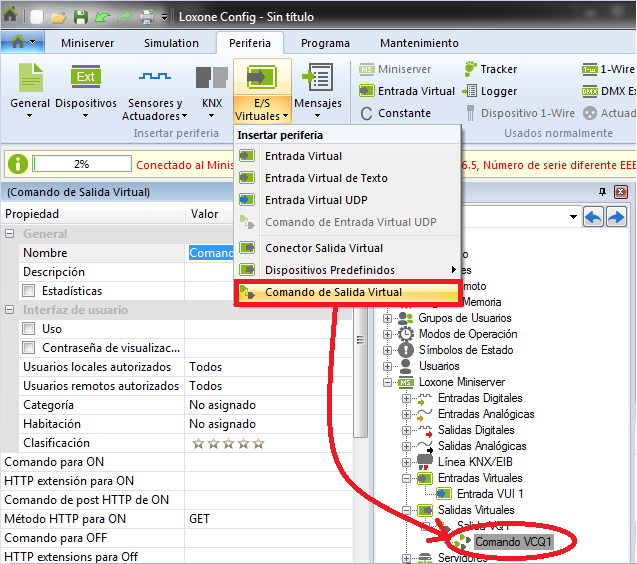The height and width of the screenshot is (564, 637).
Task: Insert the 1-Wire extension
Action: 609,69
